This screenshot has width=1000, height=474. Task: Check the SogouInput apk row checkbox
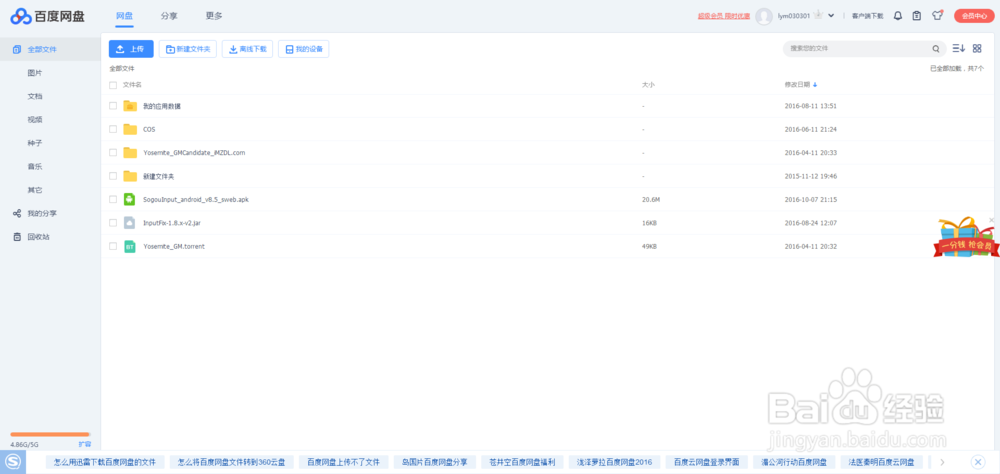pyautogui.click(x=113, y=200)
